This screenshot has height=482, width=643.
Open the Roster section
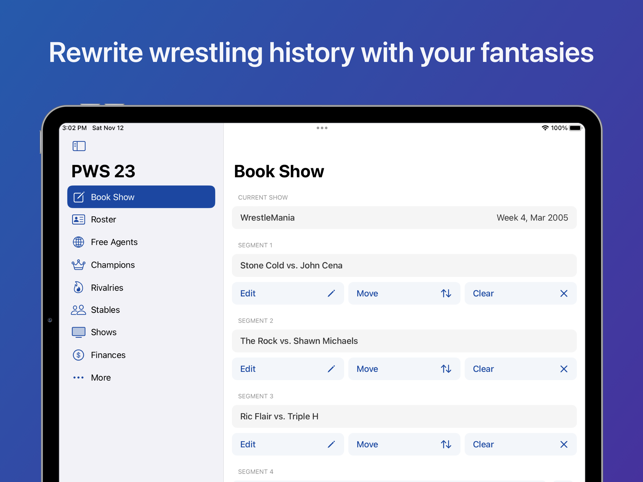tap(141, 219)
